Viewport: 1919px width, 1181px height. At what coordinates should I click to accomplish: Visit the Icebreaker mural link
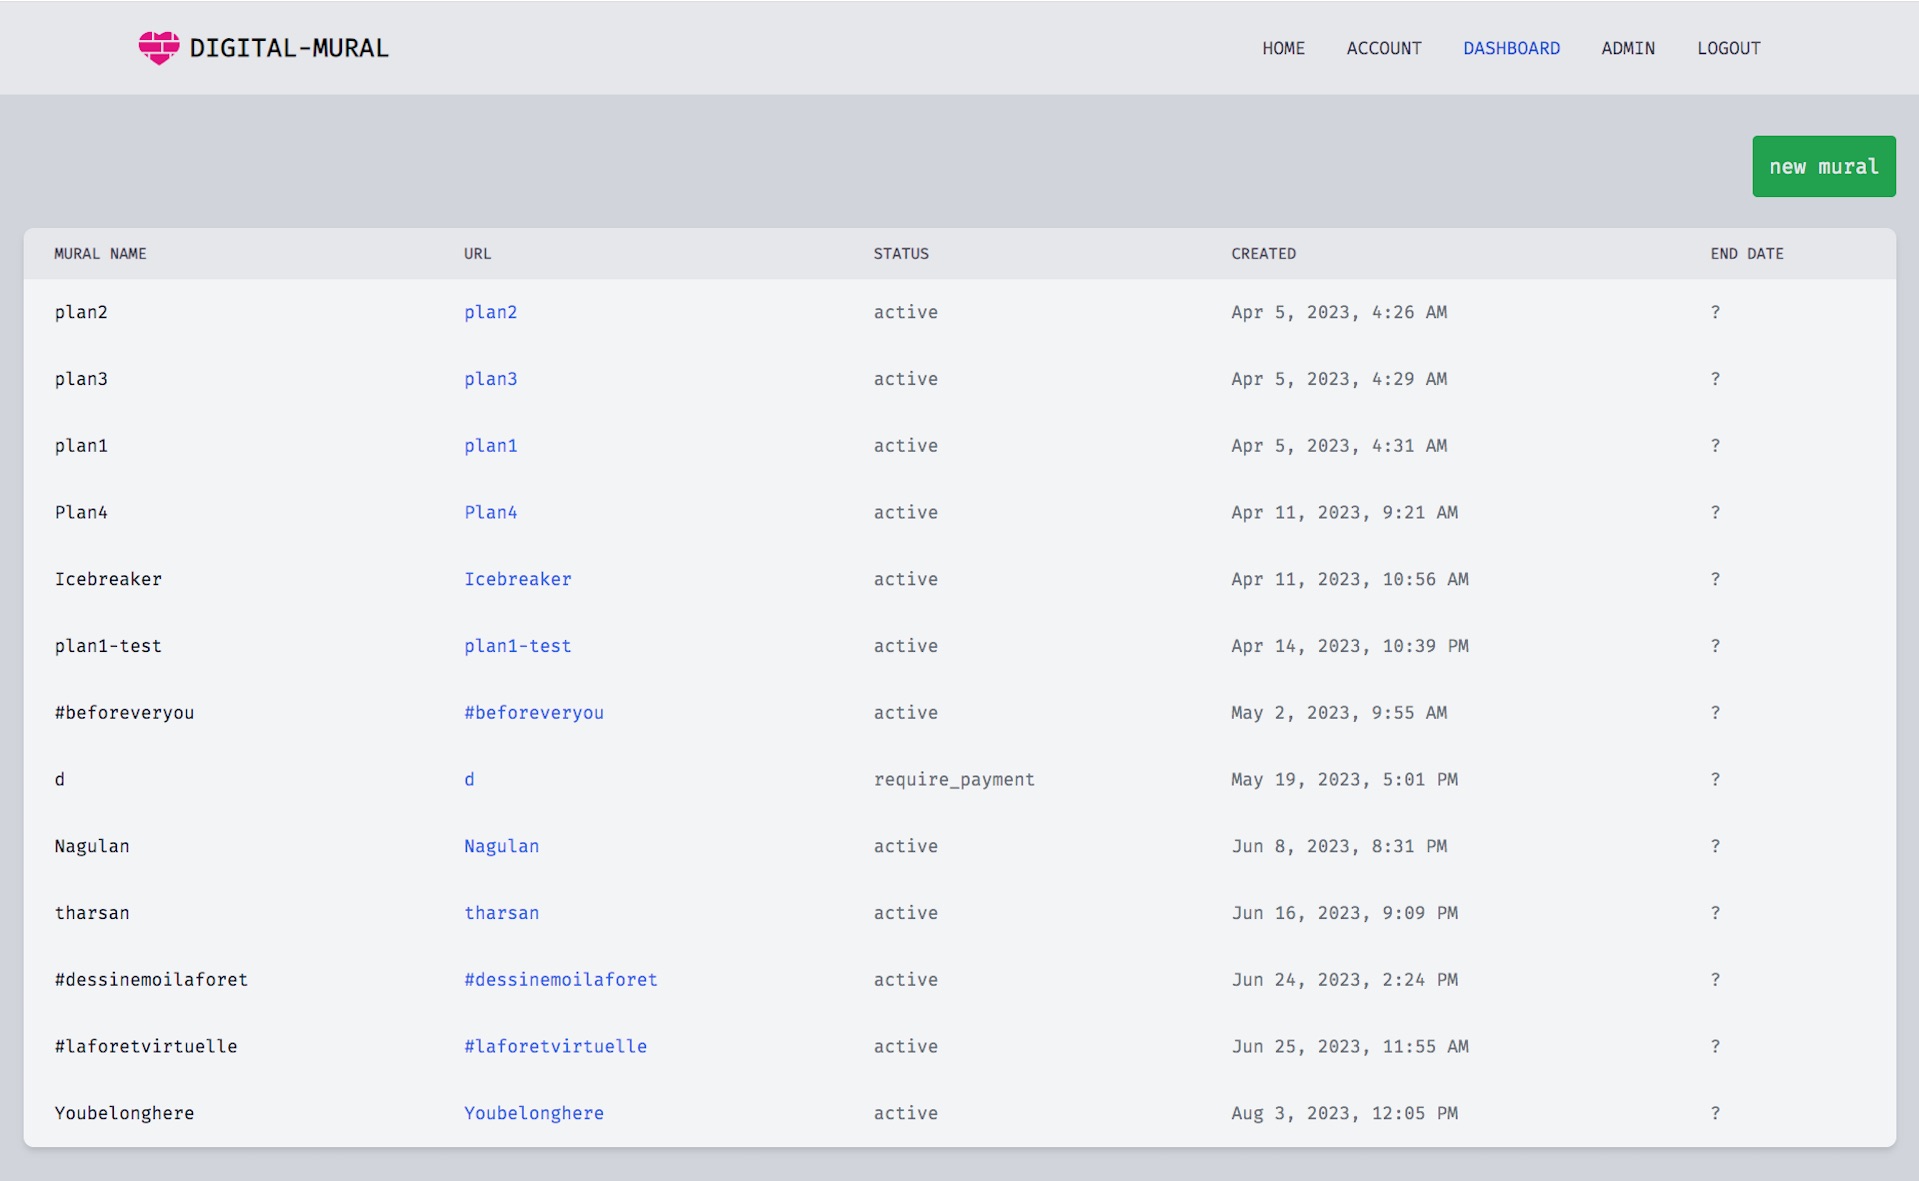tap(517, 579)
